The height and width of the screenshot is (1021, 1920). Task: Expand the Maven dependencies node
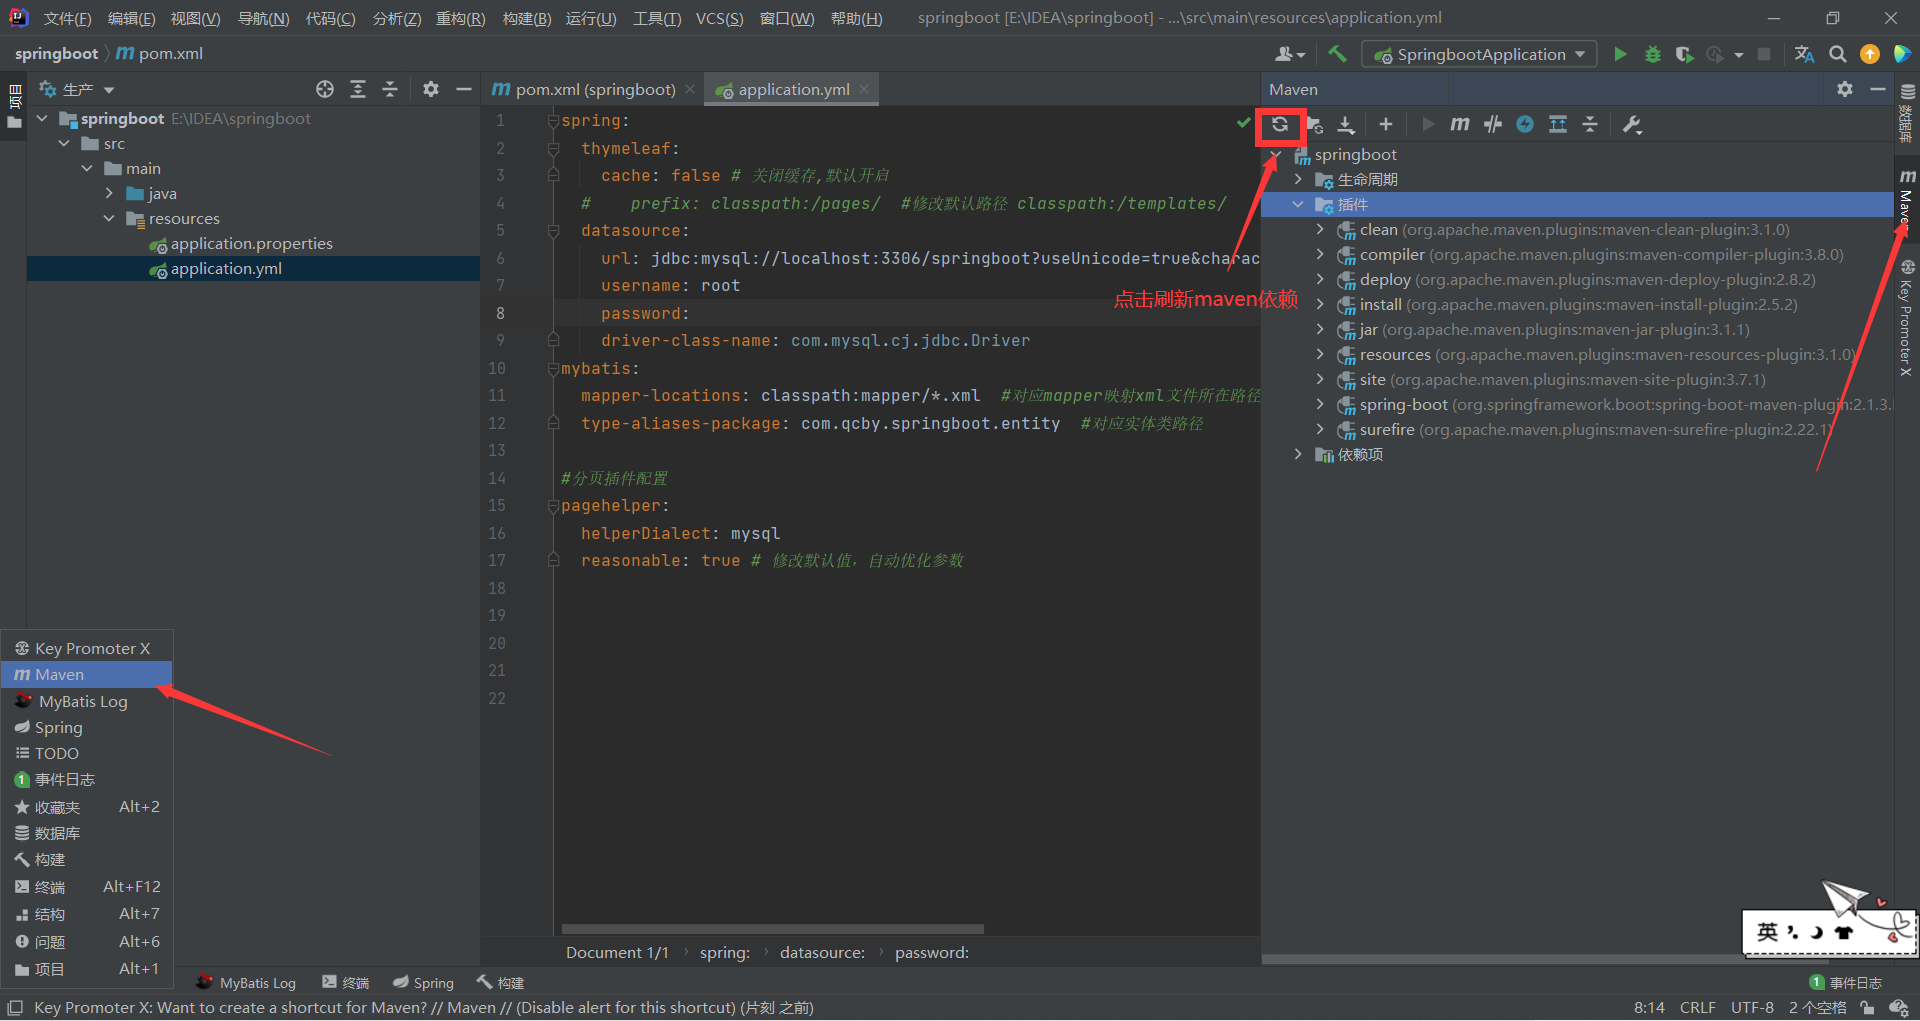pos(1298,454)
